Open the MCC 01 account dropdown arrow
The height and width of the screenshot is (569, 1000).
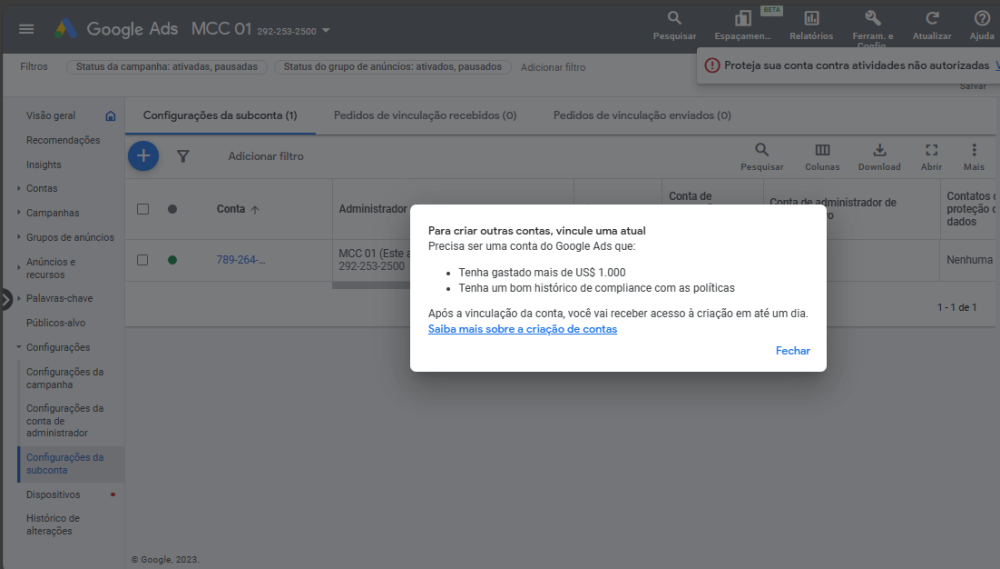pos(326,30)
